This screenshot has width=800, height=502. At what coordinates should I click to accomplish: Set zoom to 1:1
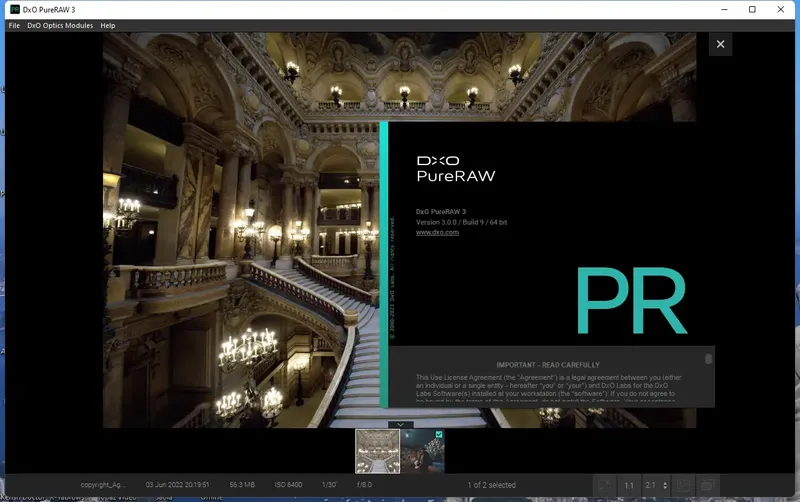629,485
